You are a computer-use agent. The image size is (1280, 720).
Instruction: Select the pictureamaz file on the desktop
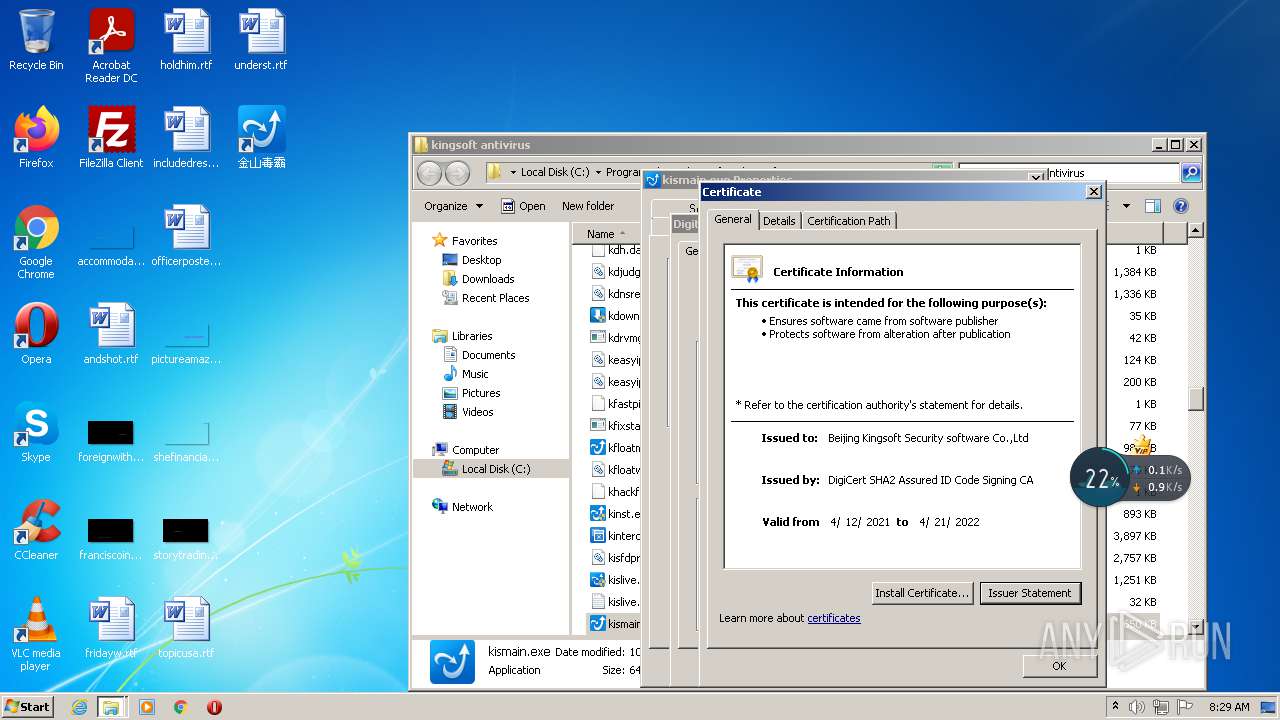(186, 344)
